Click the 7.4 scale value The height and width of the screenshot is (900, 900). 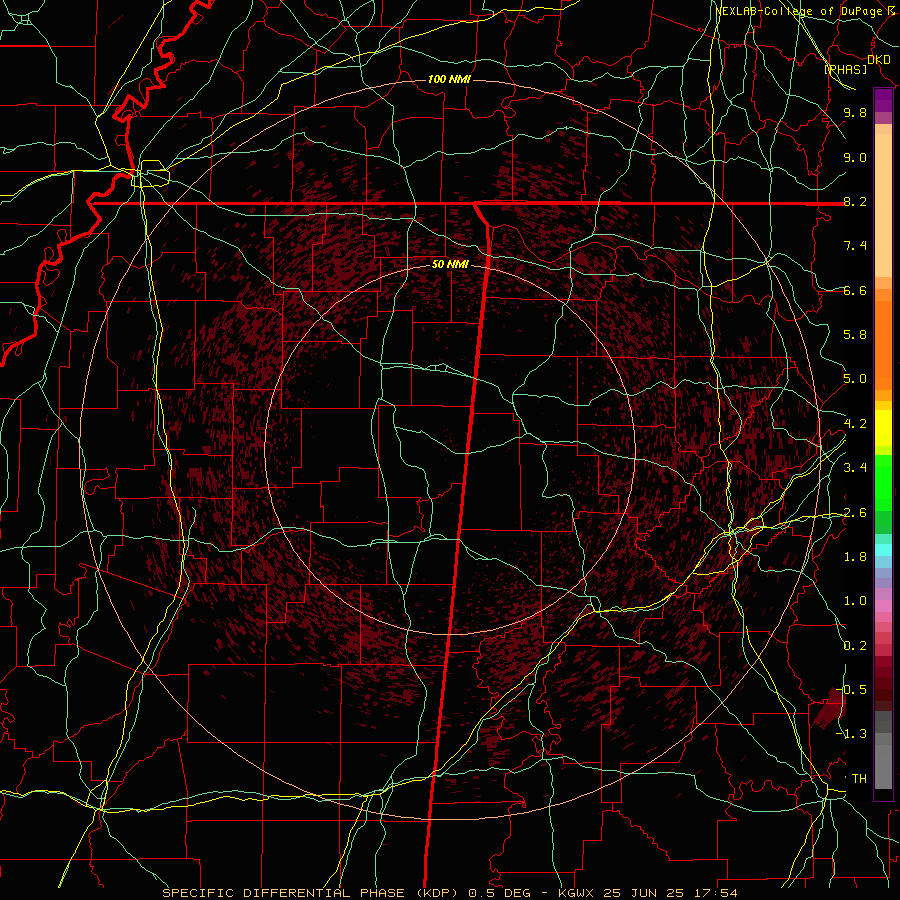tap(855, 246)
